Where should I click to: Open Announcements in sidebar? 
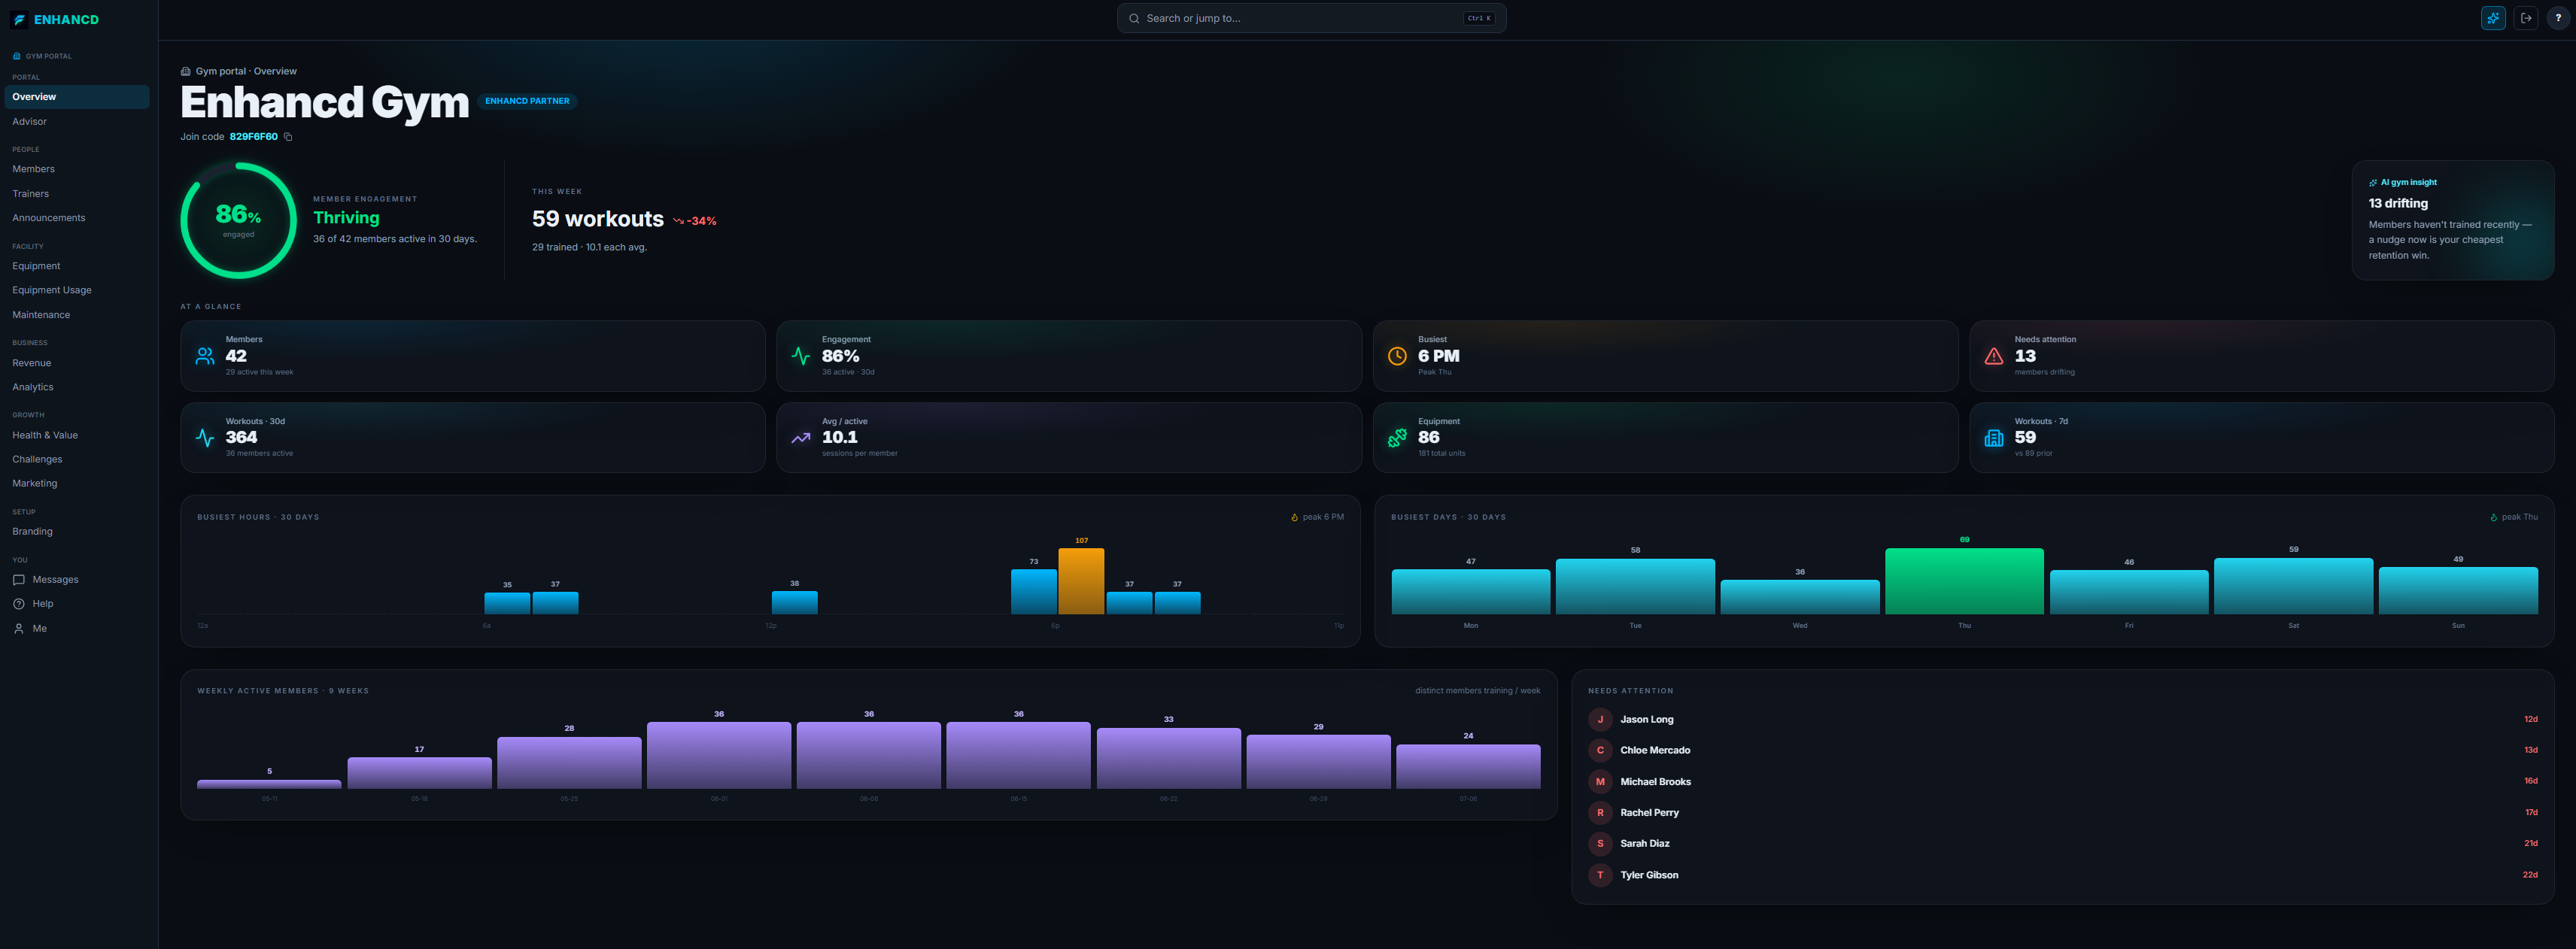77,218
